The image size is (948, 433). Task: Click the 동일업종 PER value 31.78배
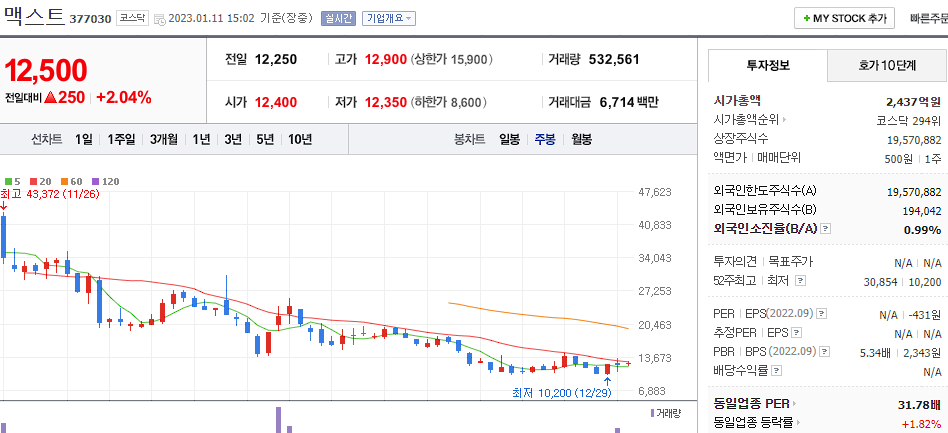coord(918,405)
